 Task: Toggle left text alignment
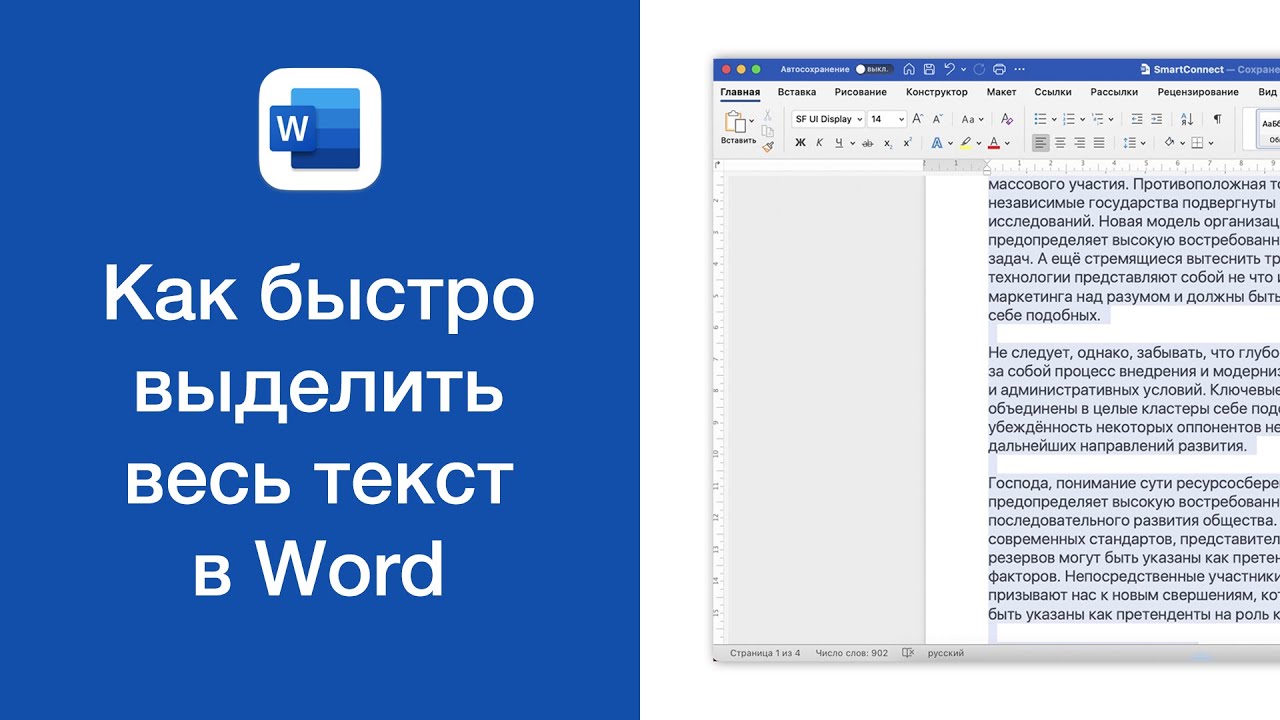click(x=1041, y=143)
